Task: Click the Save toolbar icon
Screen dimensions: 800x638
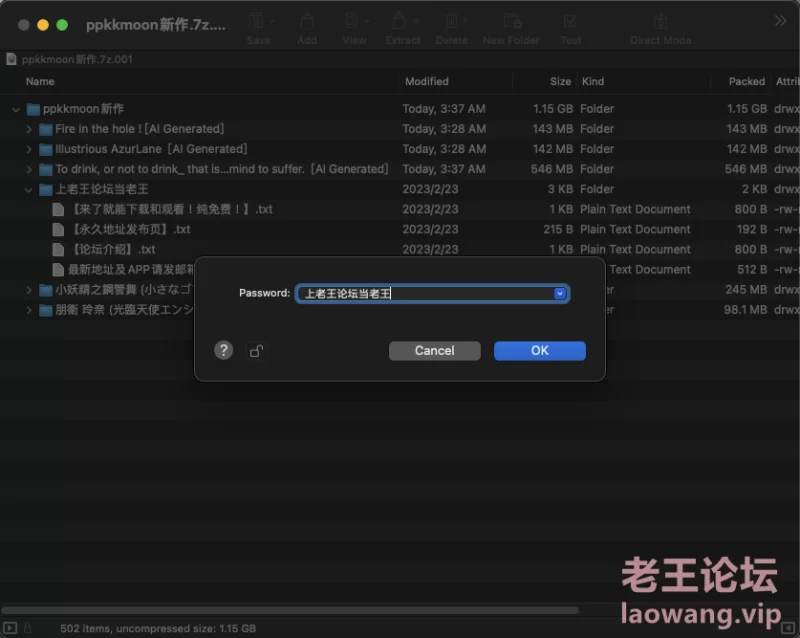Action: tap(258, 28)
